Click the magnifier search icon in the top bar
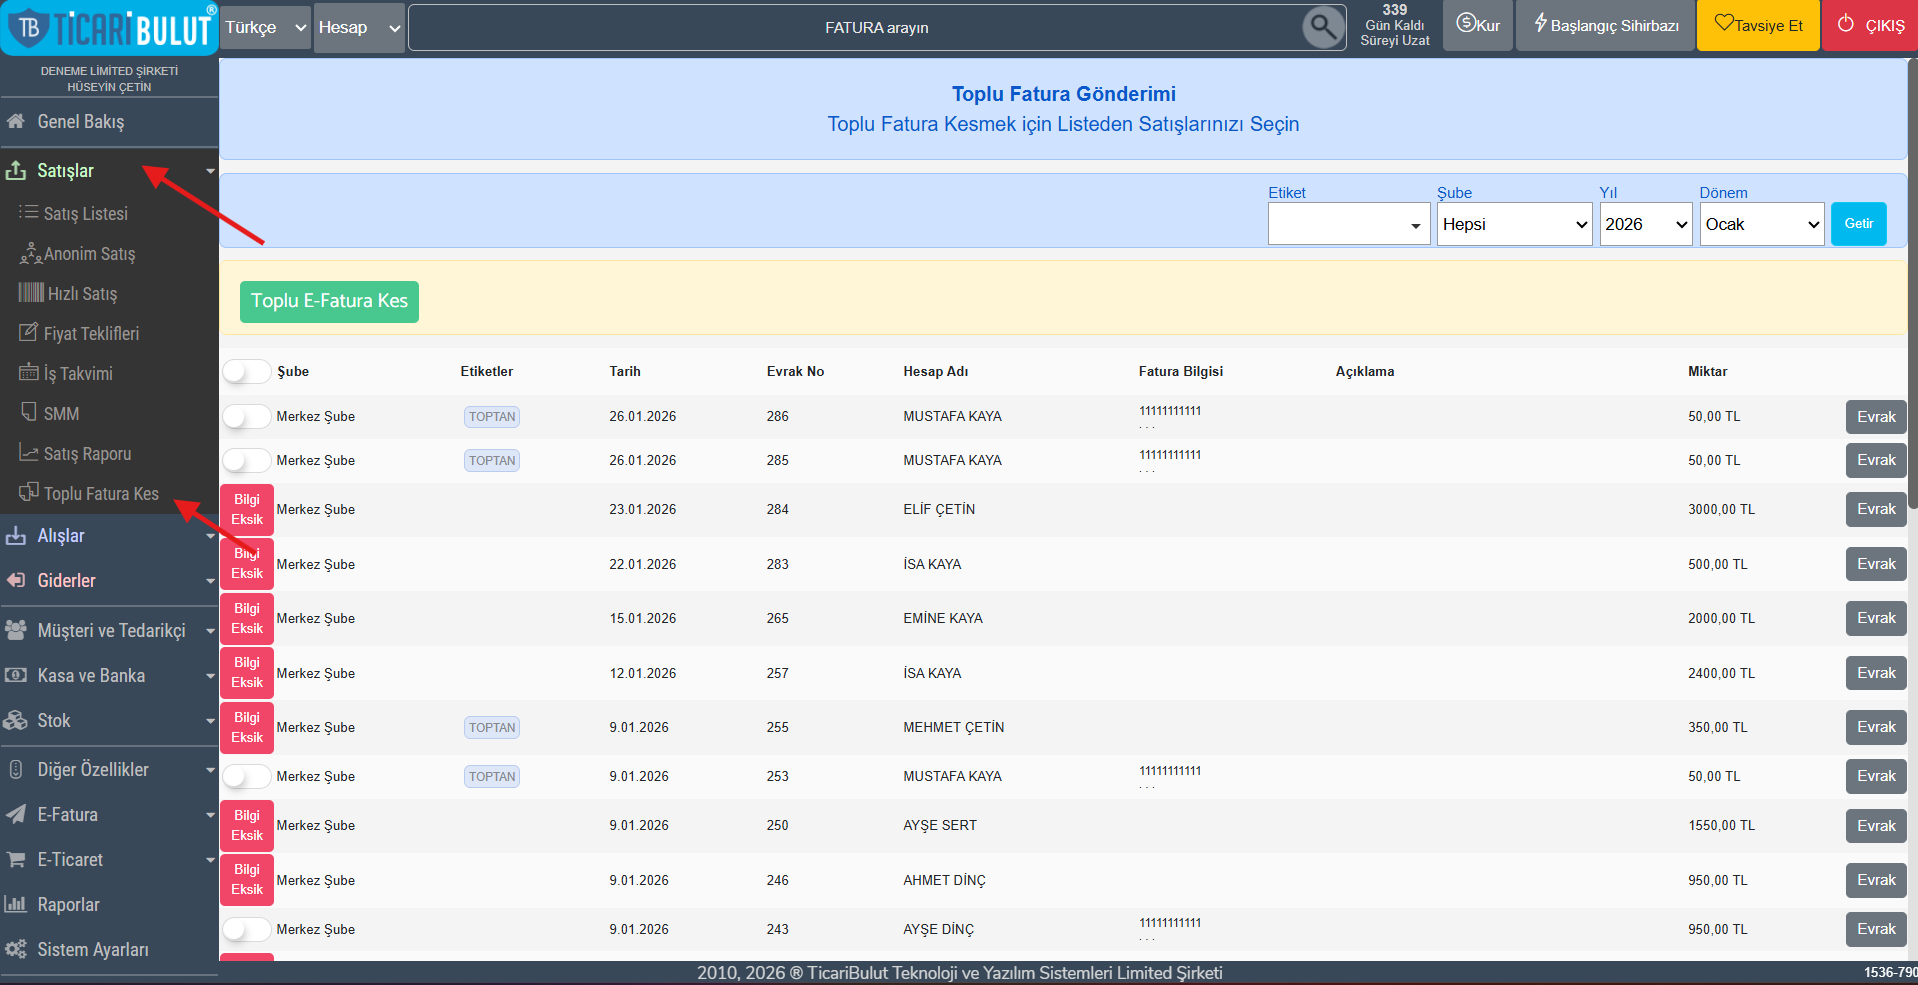1918x985 pixels. pyautogui.click(x=1322, y=27)
